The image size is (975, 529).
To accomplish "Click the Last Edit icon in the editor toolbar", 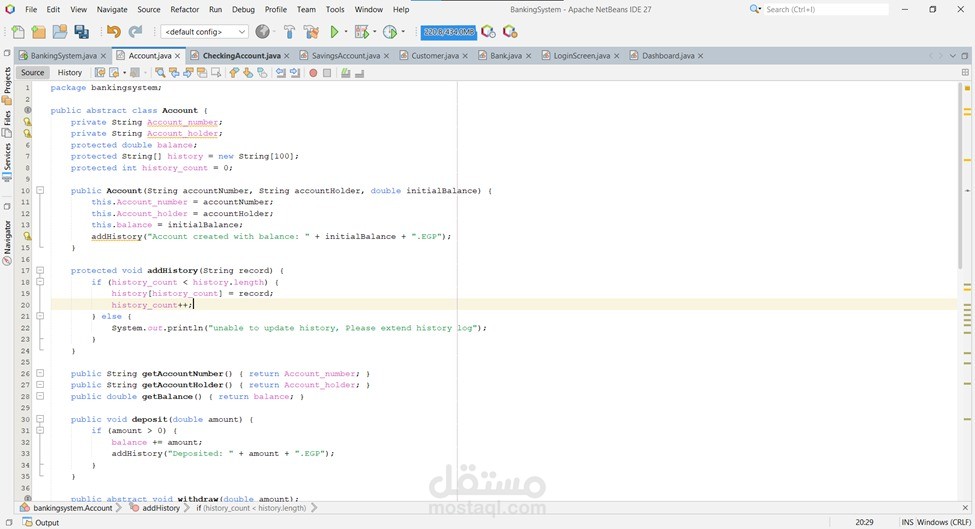I will coord(99,73).
